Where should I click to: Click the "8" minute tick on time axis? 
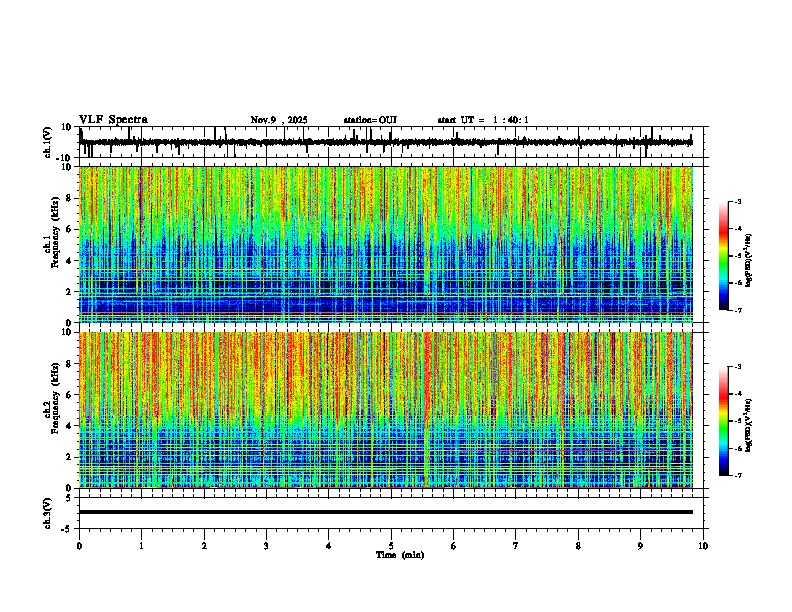578,546
